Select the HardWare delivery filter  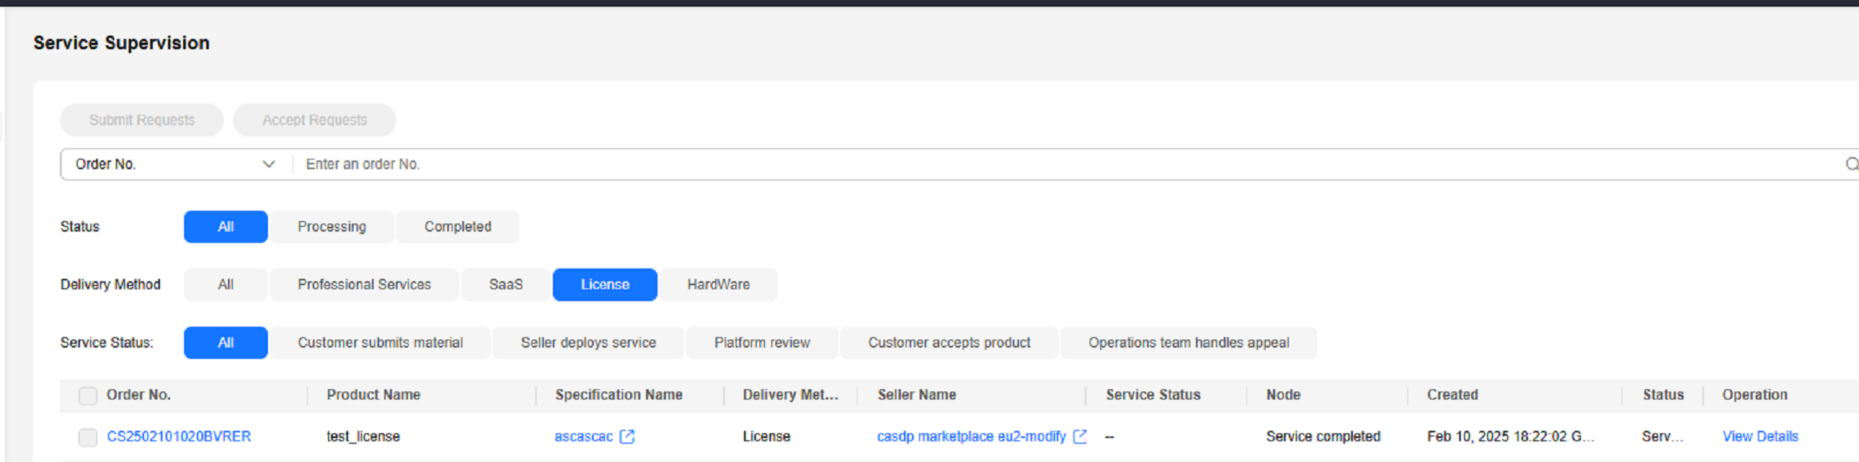(718, 285)
